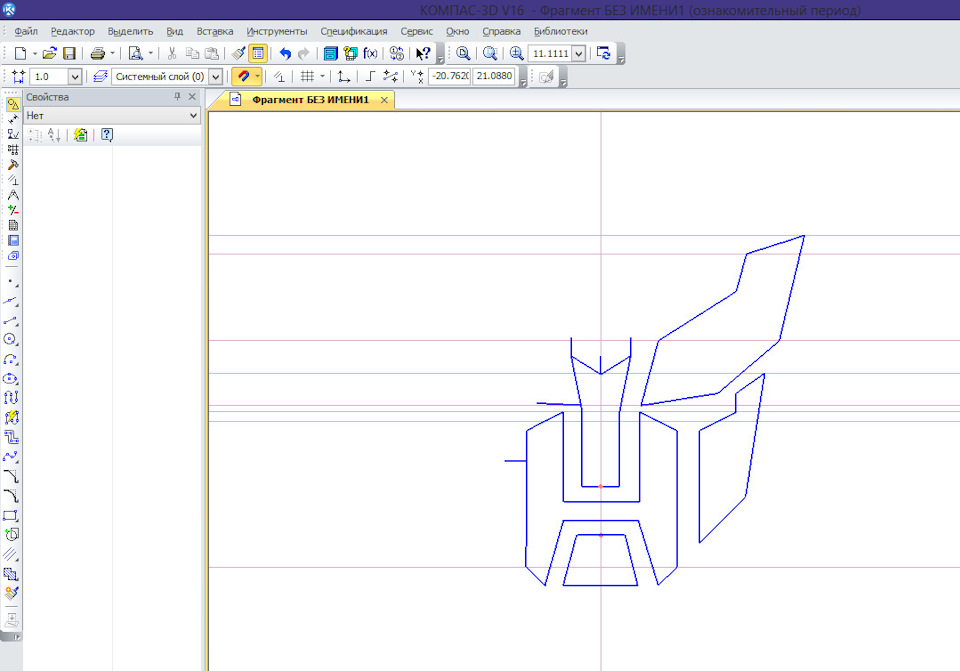Click the X coordinate field -20.762

pyautogui.click(x=450, y=76)
